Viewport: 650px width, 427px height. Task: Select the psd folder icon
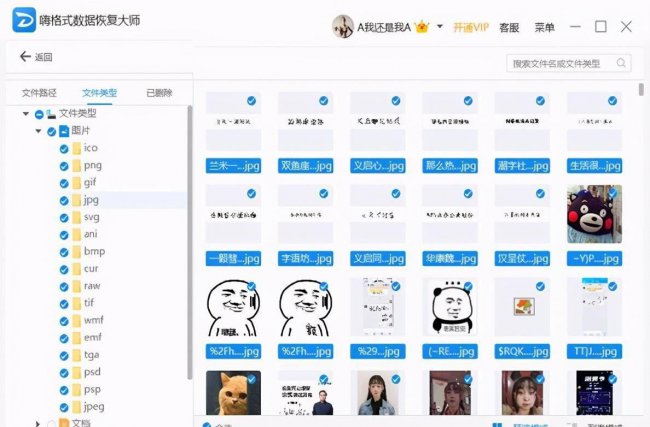[x=77, y=372]
